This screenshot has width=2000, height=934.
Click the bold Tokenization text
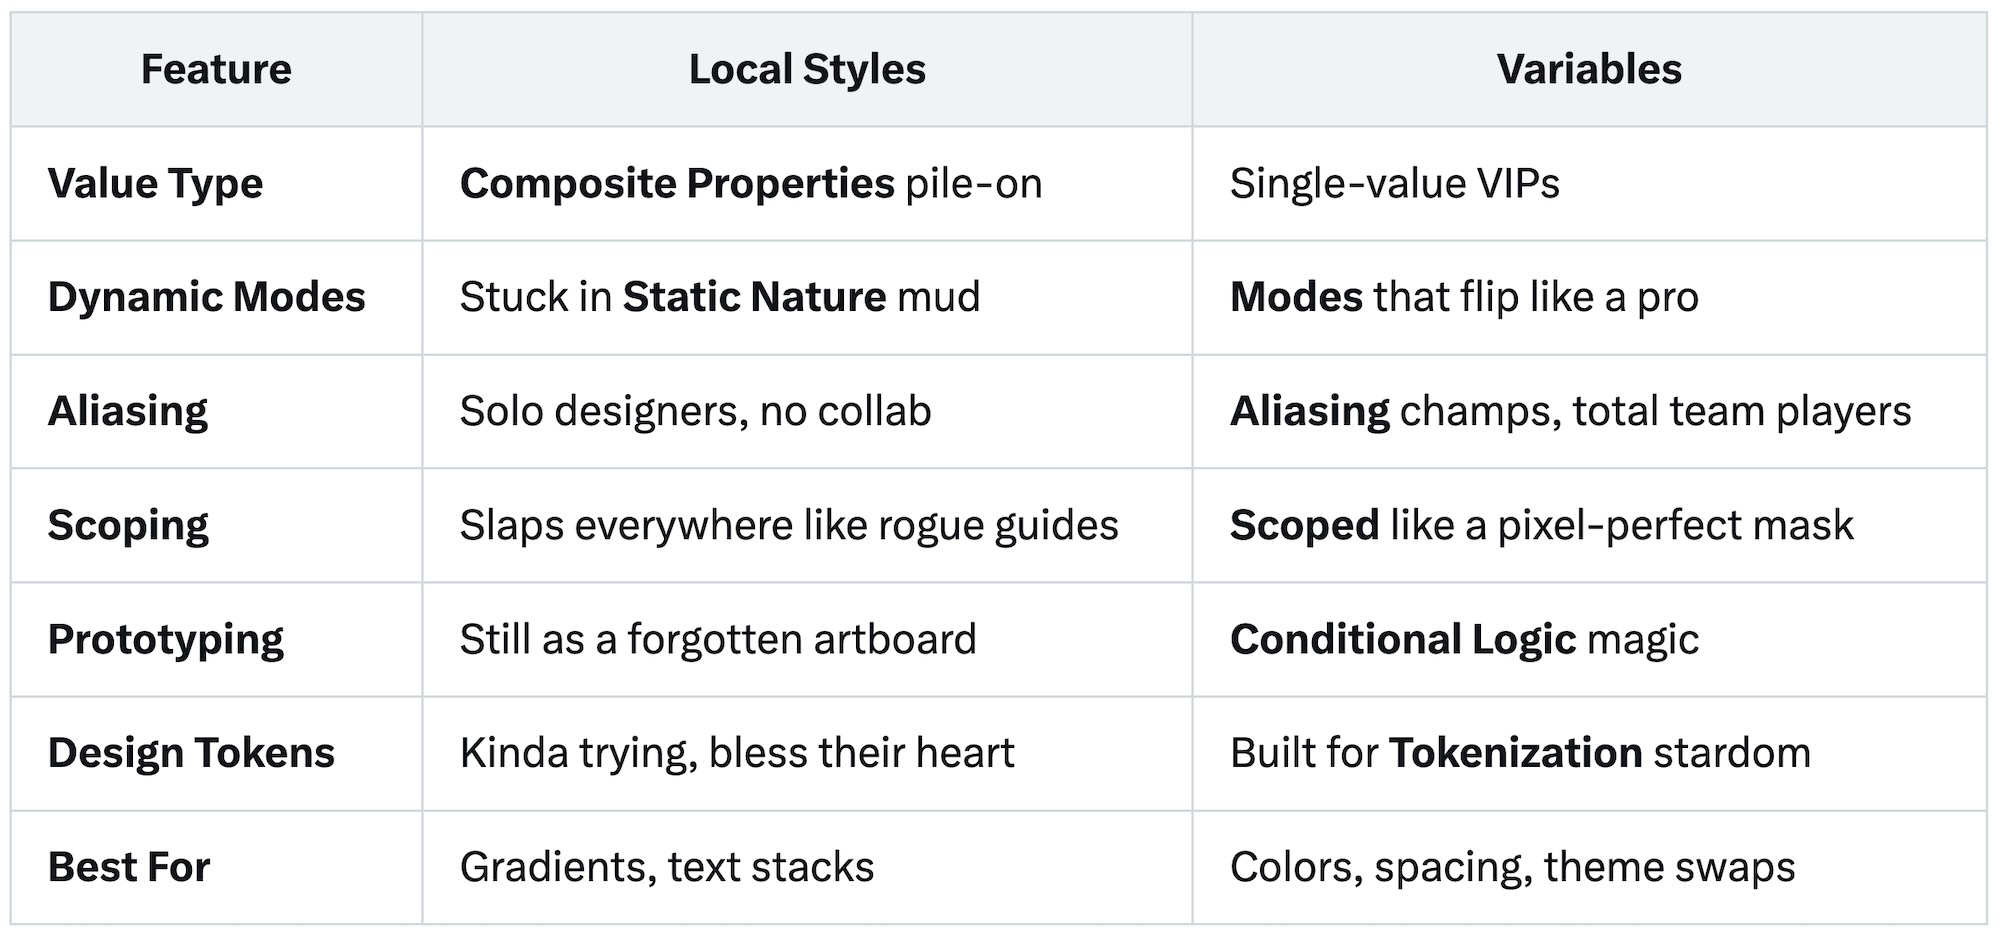click(x=1515, y=754)
